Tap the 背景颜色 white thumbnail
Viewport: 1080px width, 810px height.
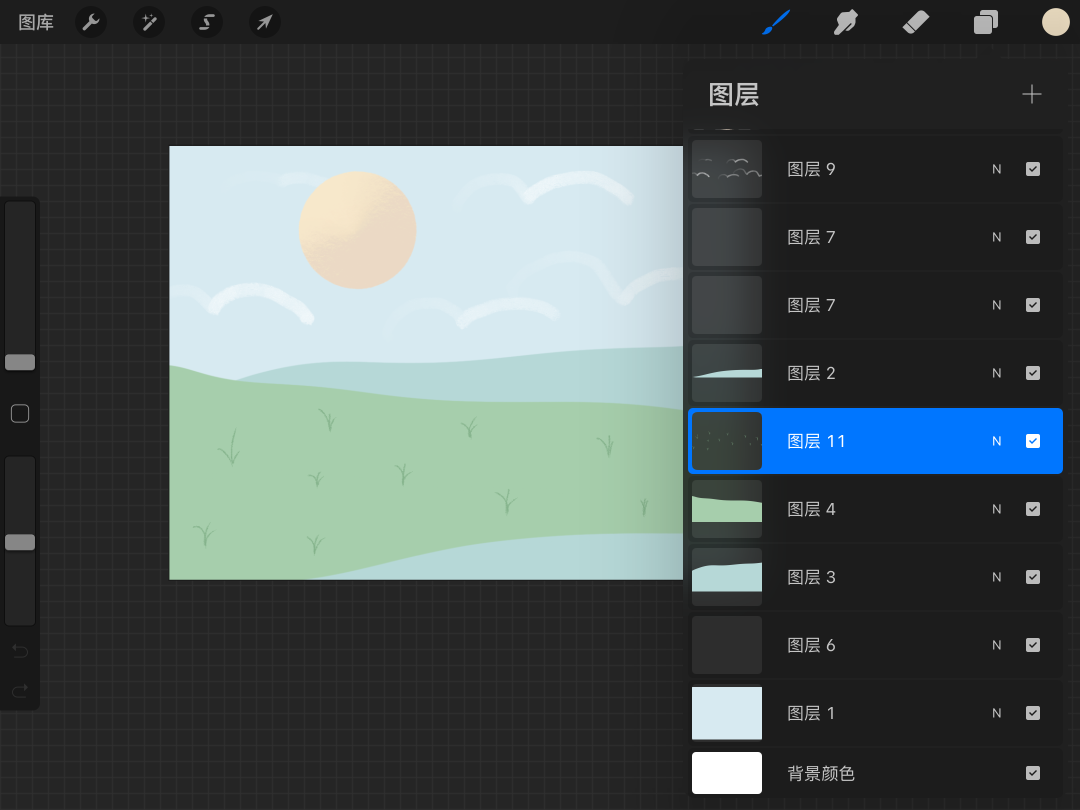[727, 773]
